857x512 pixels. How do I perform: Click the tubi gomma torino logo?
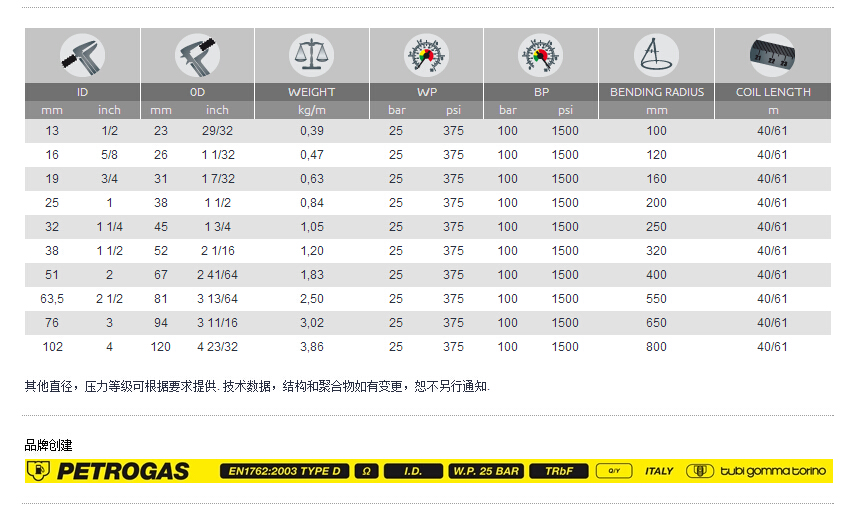pos(758,471)
